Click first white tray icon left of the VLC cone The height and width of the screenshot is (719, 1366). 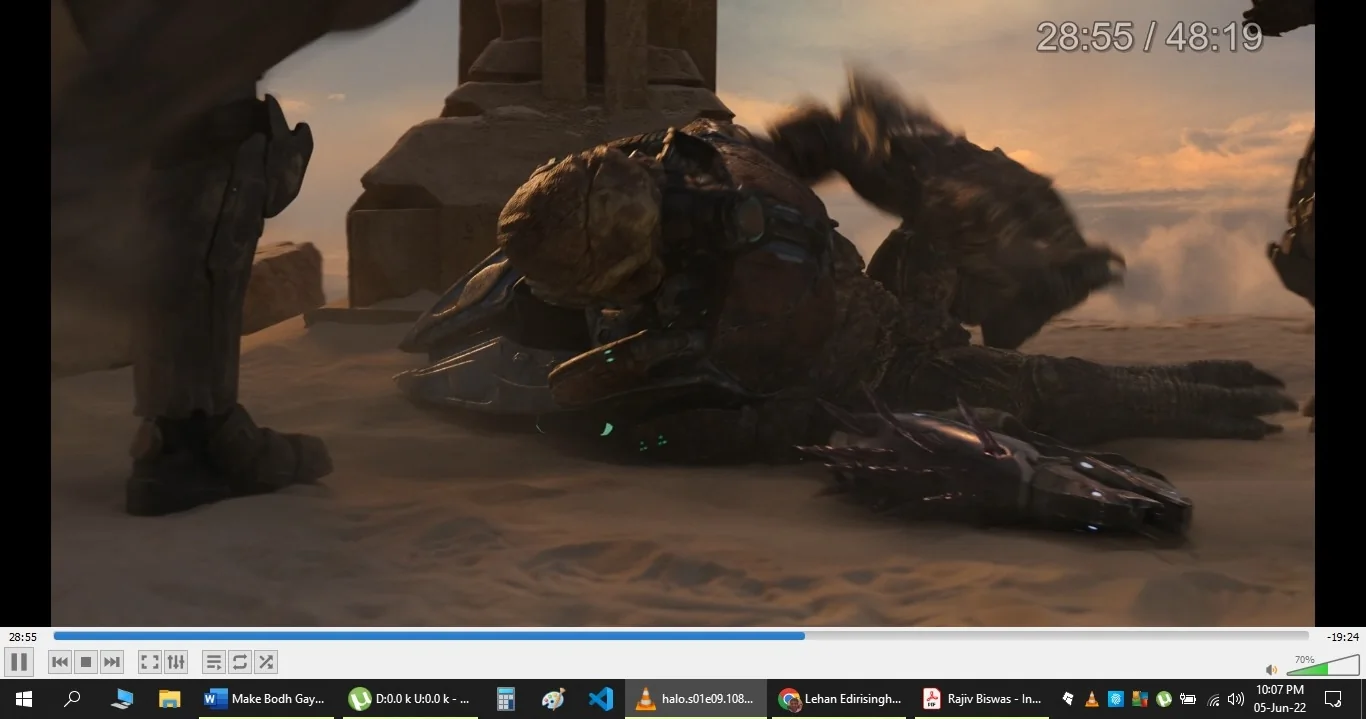1068,699
